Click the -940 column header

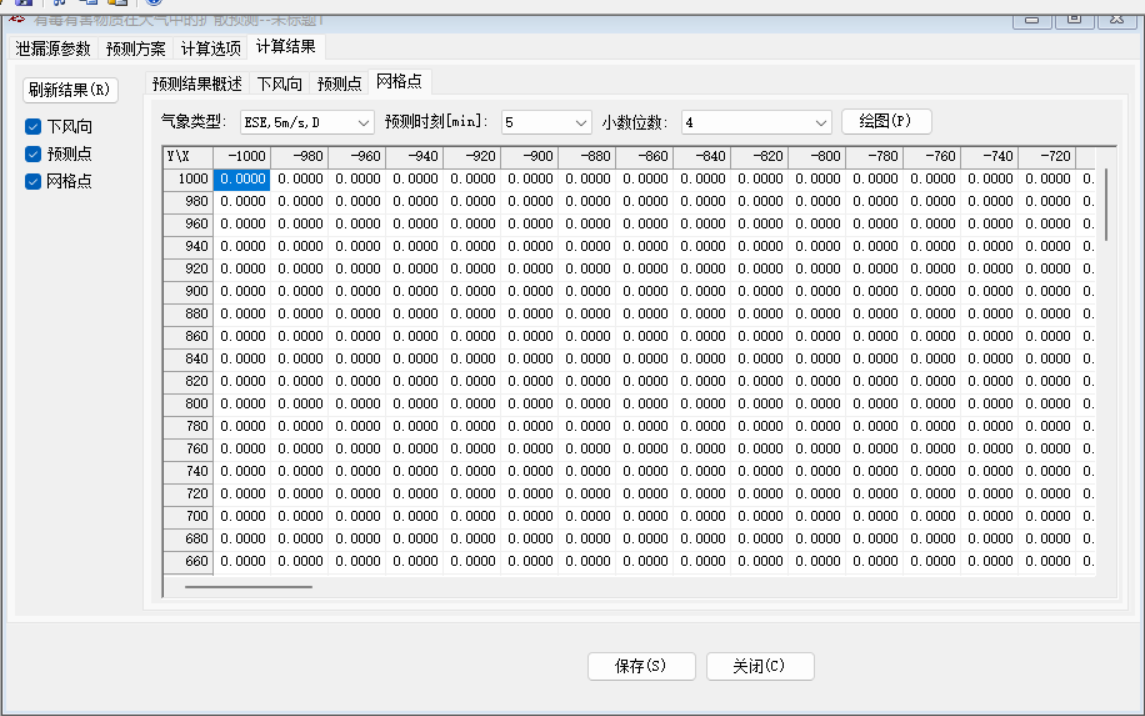pos(415,157)
